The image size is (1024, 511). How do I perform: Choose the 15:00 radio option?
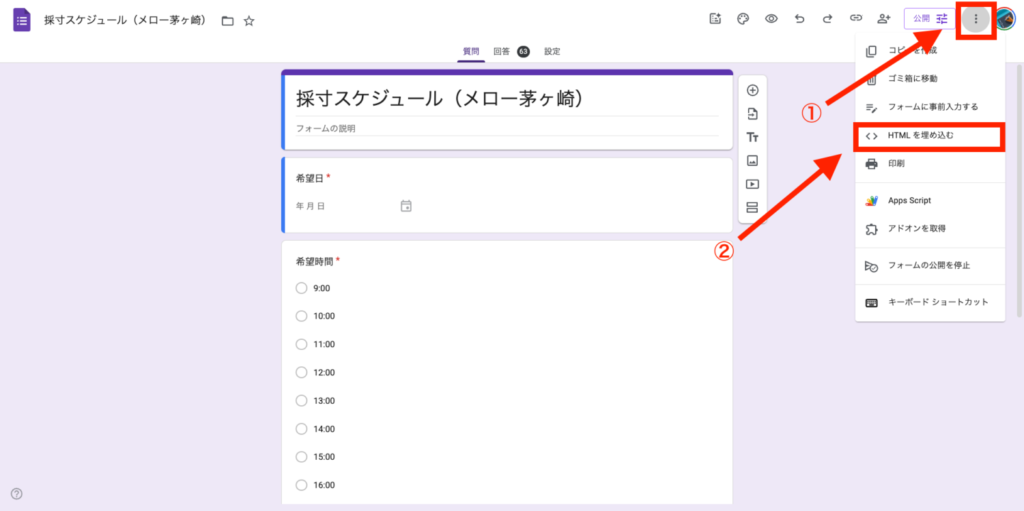[301, 456]
